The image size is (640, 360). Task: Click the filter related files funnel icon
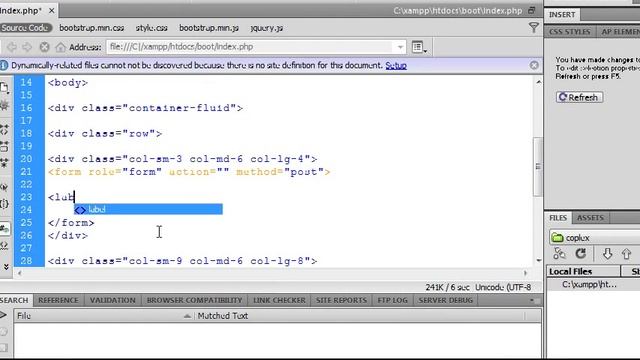pos(533,27)
